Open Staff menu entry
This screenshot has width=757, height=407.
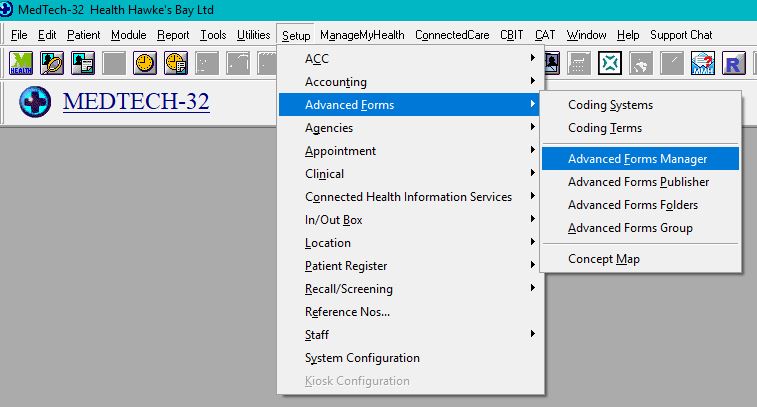410,335
